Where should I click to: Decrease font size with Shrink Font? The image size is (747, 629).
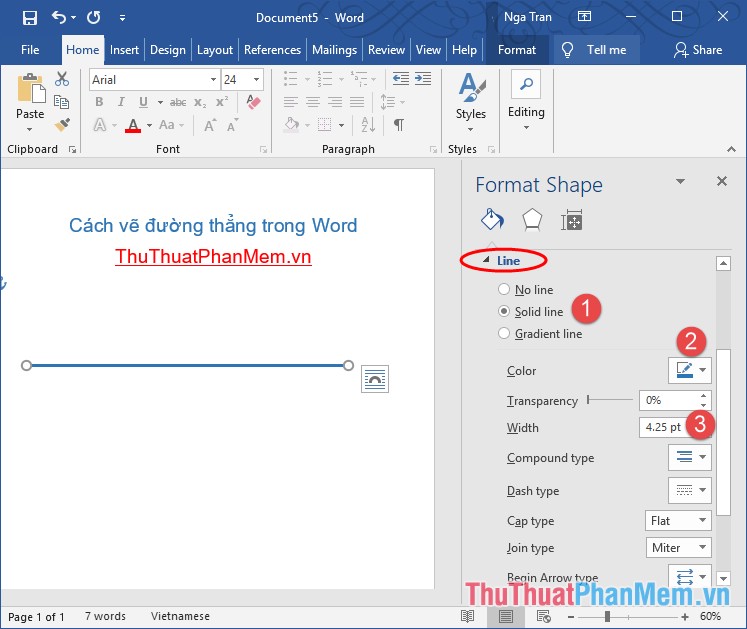tap(232, 125)
